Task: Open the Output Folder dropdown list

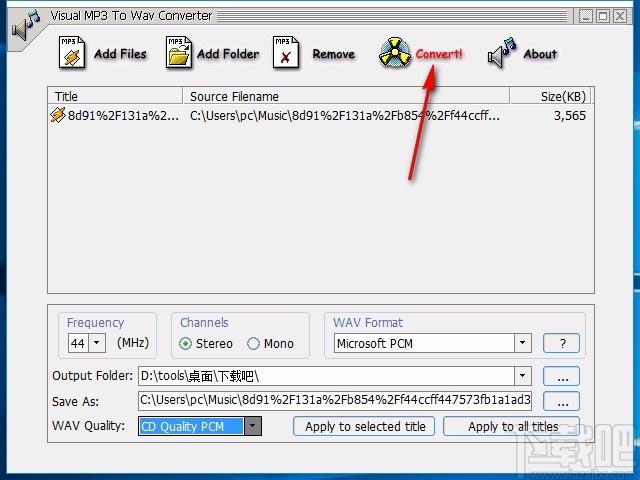Action: point(522,376)
